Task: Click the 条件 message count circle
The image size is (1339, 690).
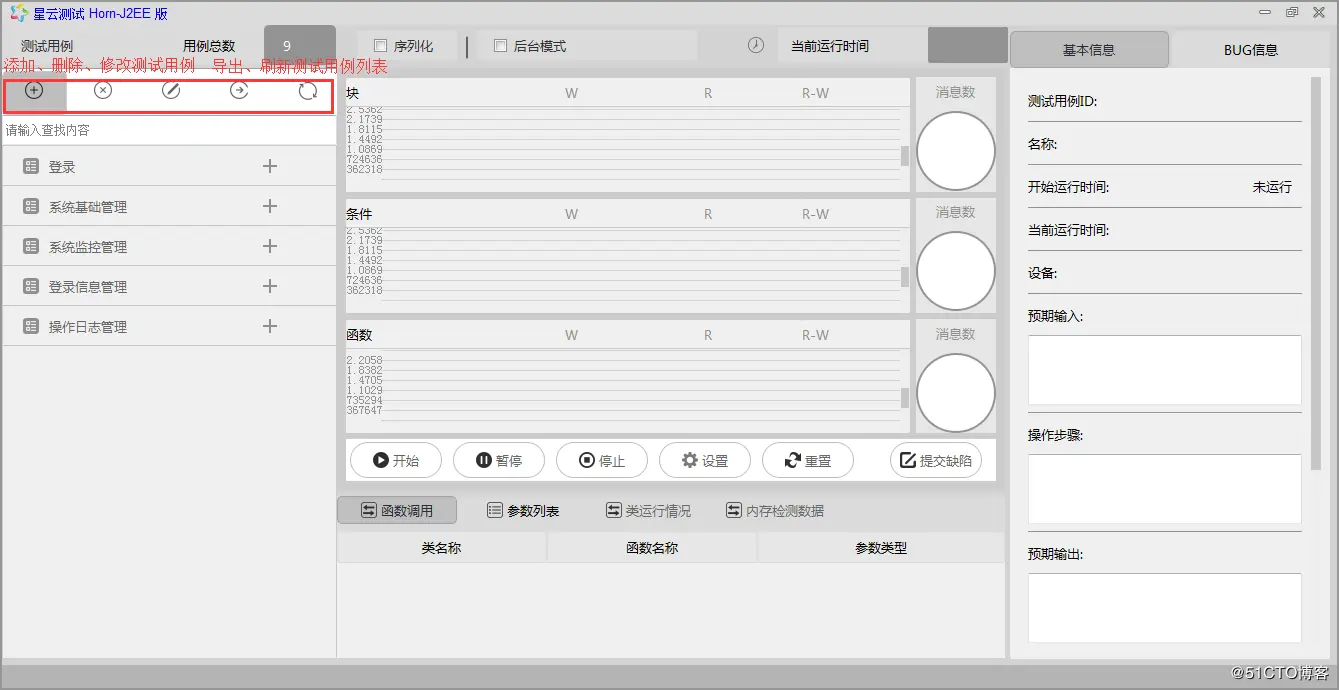Action: point(956,271)
